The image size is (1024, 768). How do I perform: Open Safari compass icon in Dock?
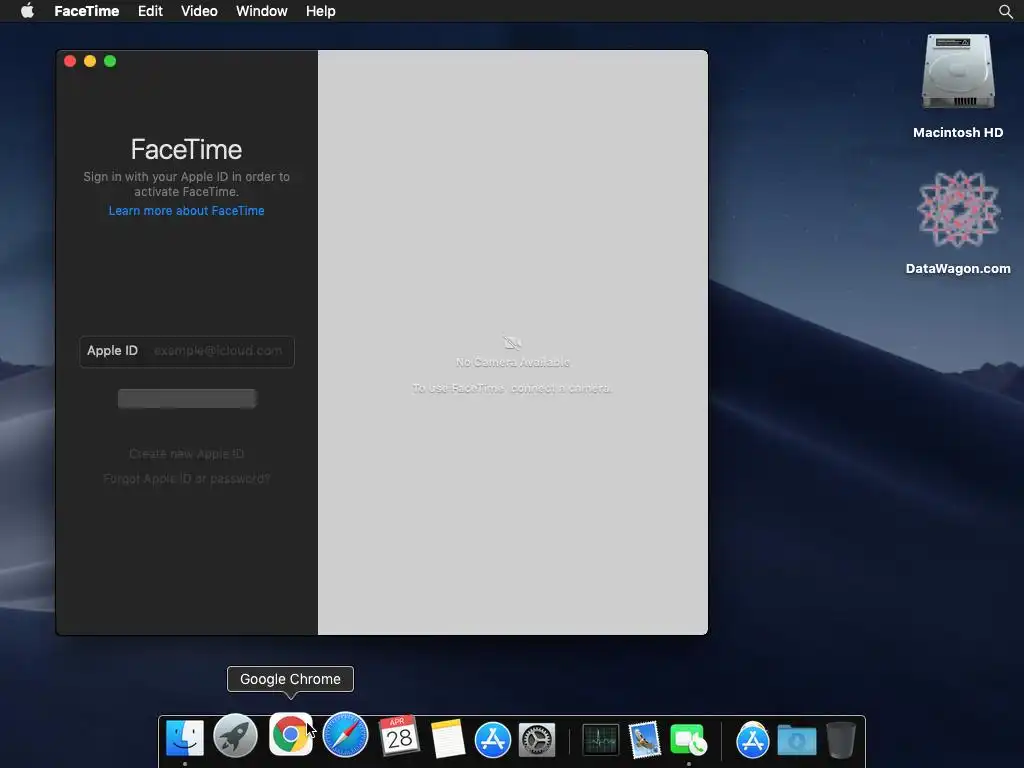[345, 735]
